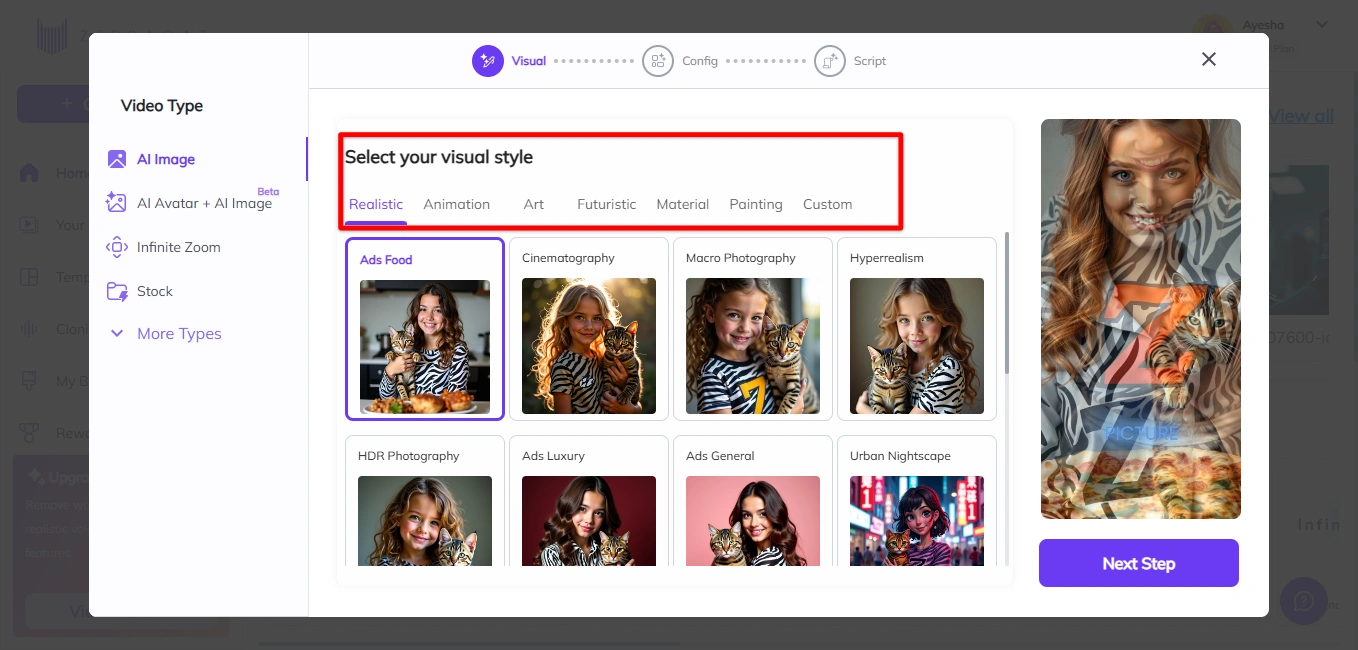Click the large style preview image
This screenshot has height=650, width=1358.
click(1141, 319)
